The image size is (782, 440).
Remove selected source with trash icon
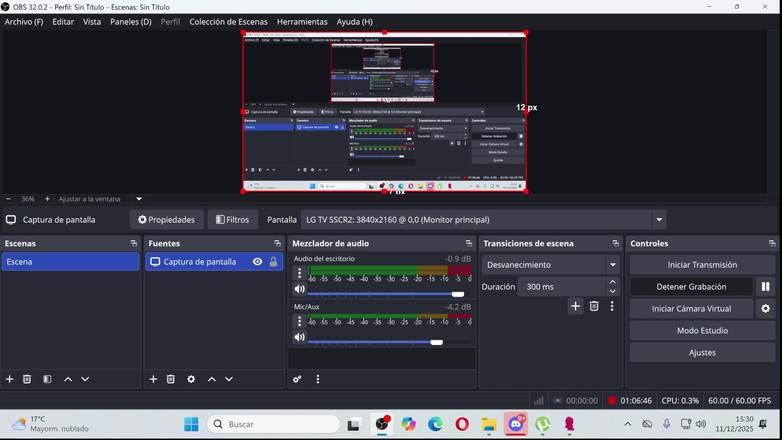pos(171,379)
